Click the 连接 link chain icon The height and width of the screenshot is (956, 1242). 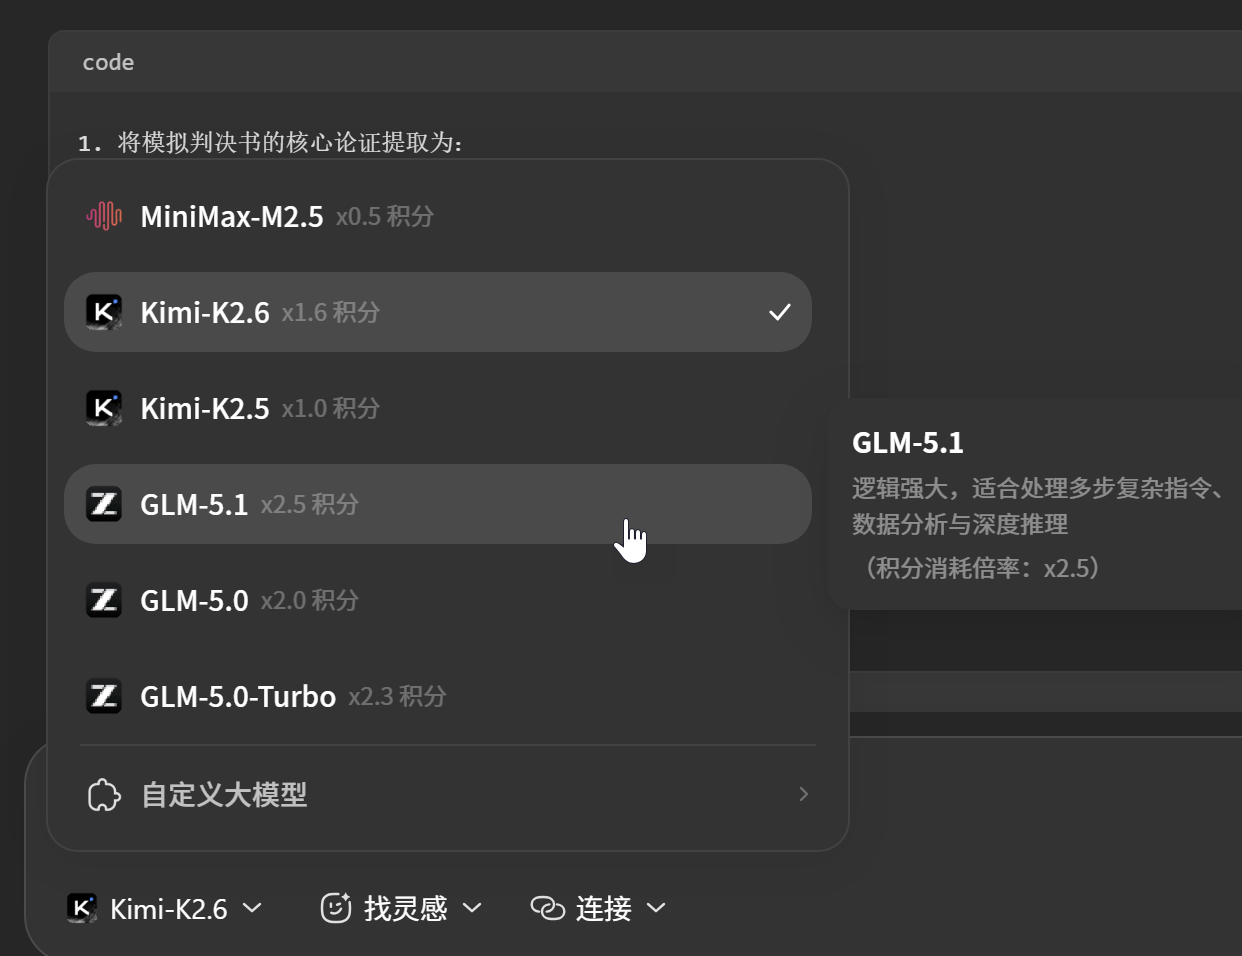[x=547, y=908]
